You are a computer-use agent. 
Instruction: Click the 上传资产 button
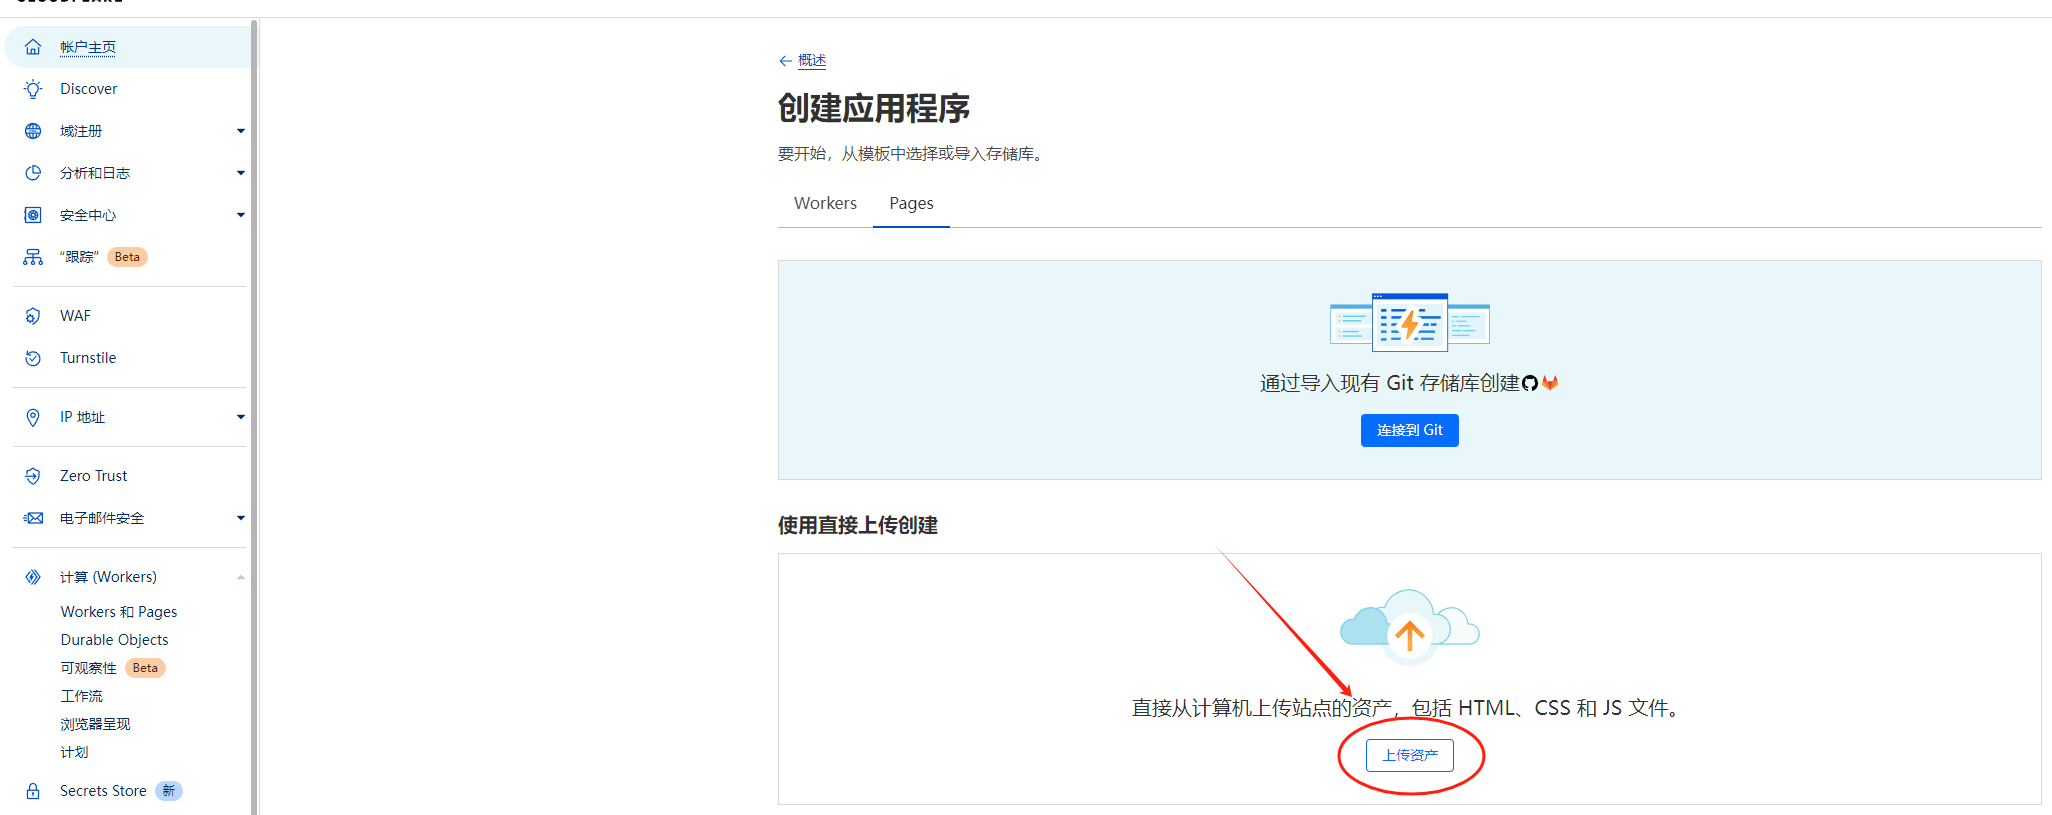pyautogui.click(x=1410, y=755)
